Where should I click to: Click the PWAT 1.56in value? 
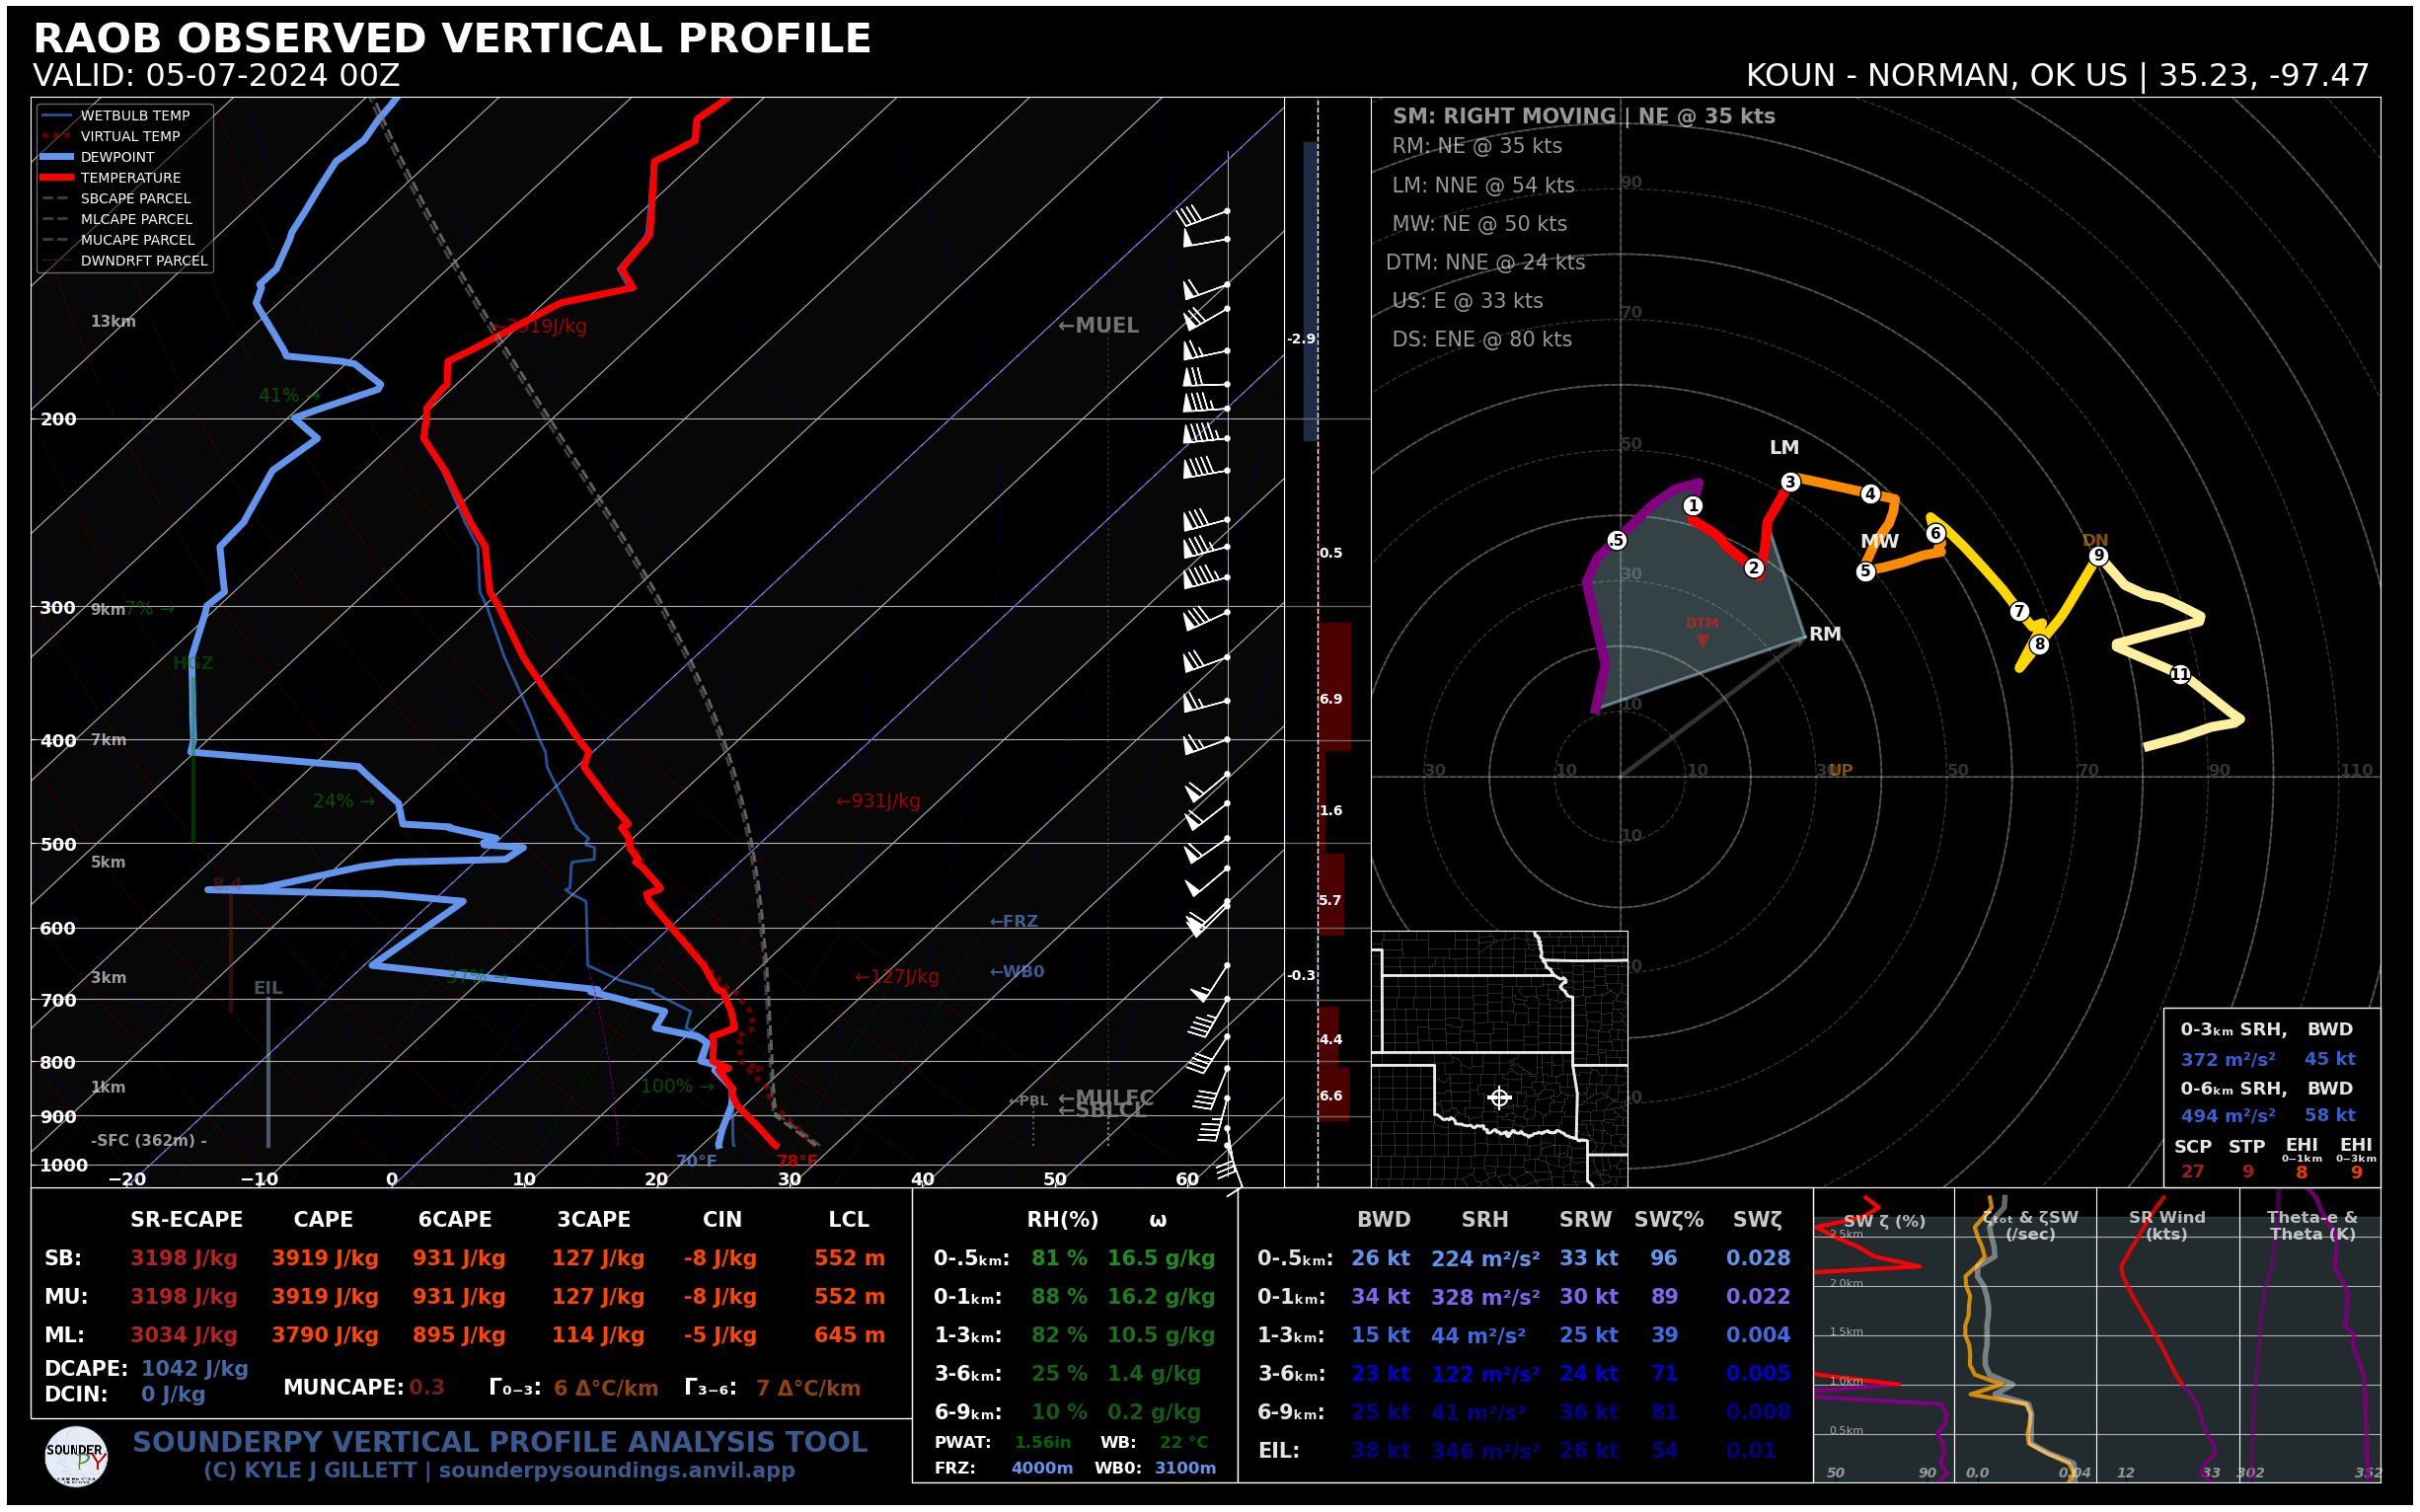click(x=1042, y=1443)
